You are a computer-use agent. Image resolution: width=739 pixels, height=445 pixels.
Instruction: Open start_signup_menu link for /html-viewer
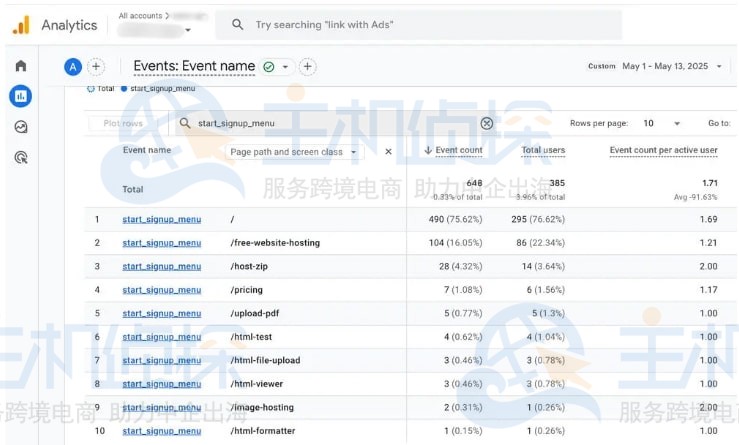pyautogui.click(x=162, y=385)
